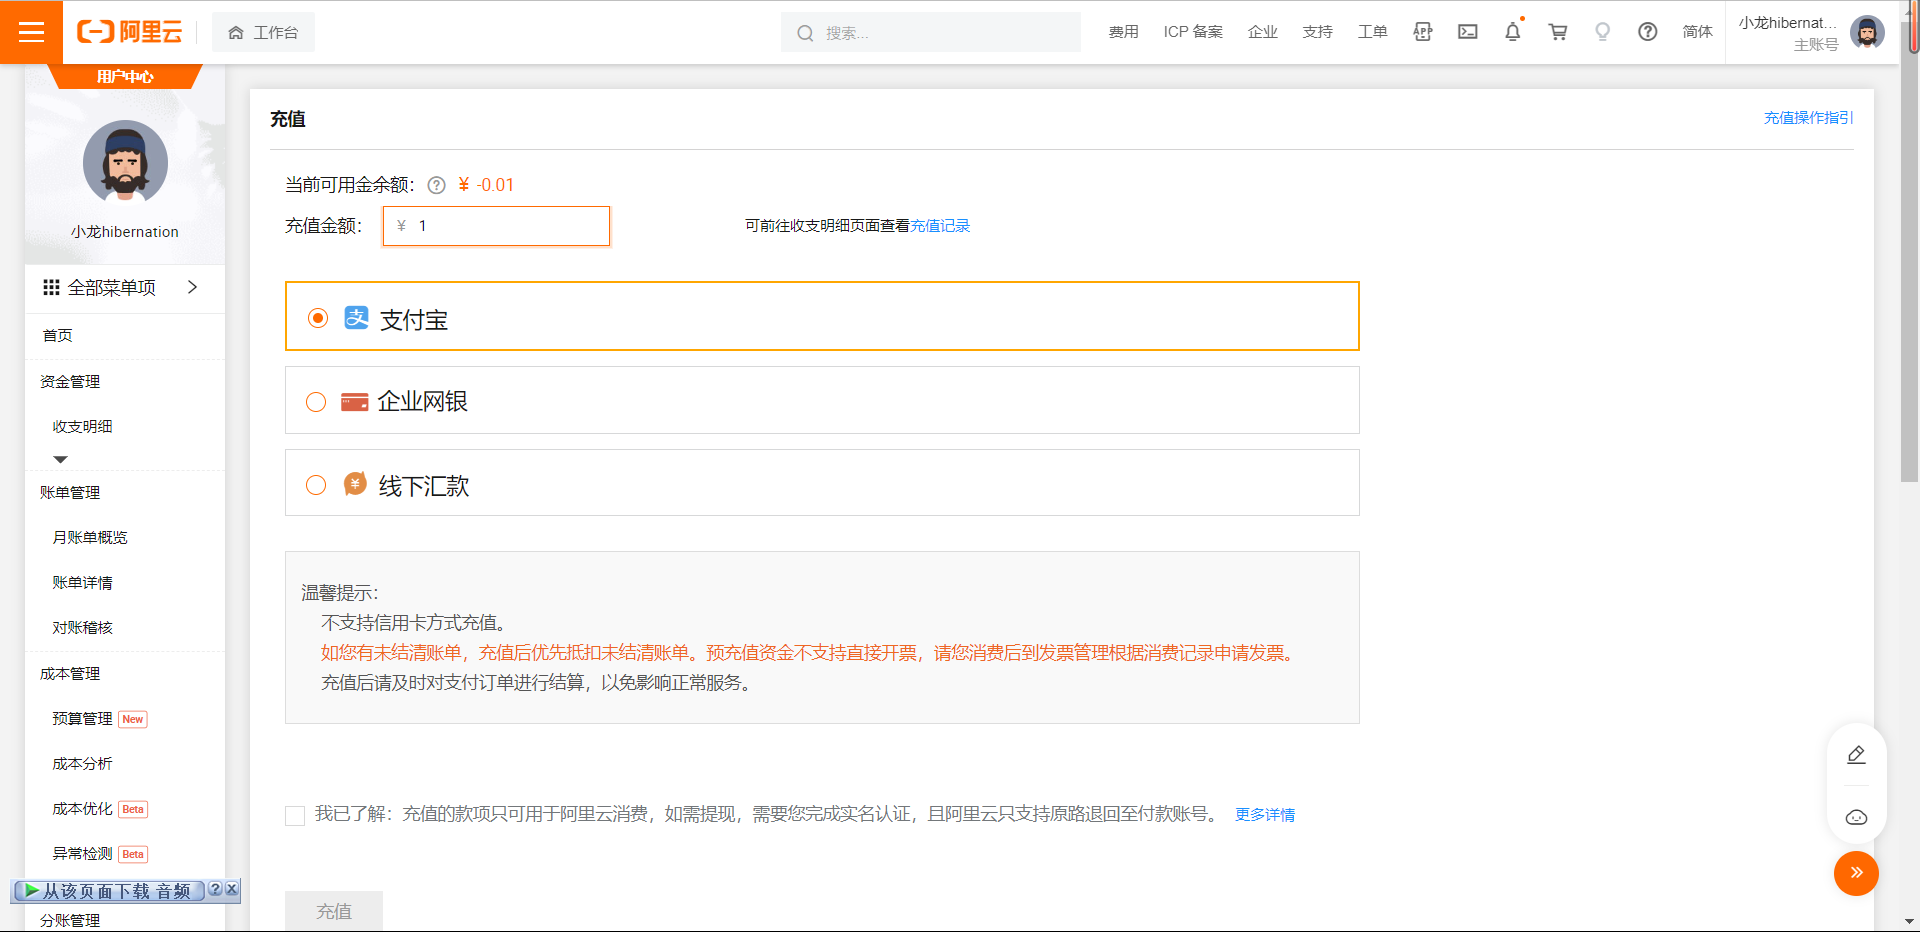Select the 支付宝 payment radio button
This screenshot has width=1920, height=932.
[x=318, y=318]
